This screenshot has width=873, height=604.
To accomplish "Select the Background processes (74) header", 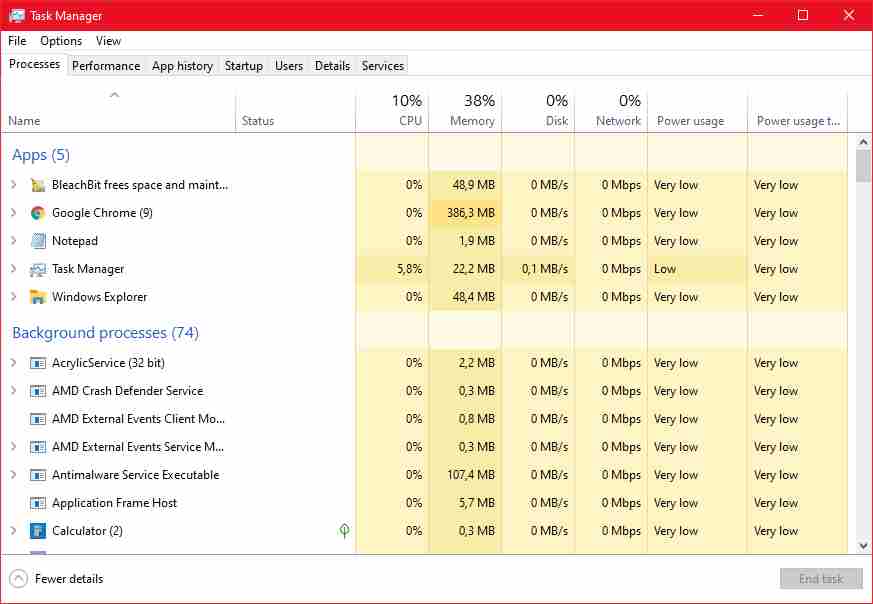I will pos(105,333).
